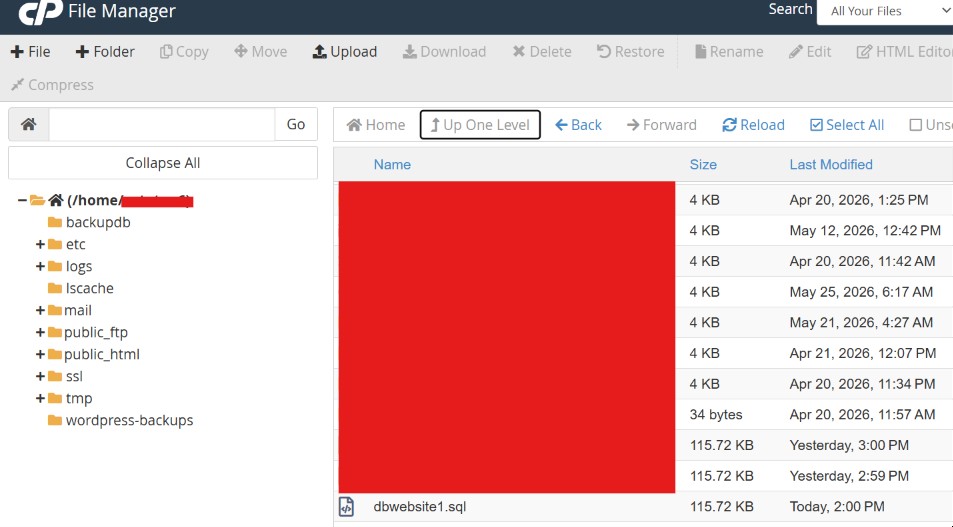
Task: Click the May 12, 2026, 12:42 PM cell
Action: pos(865,230)
